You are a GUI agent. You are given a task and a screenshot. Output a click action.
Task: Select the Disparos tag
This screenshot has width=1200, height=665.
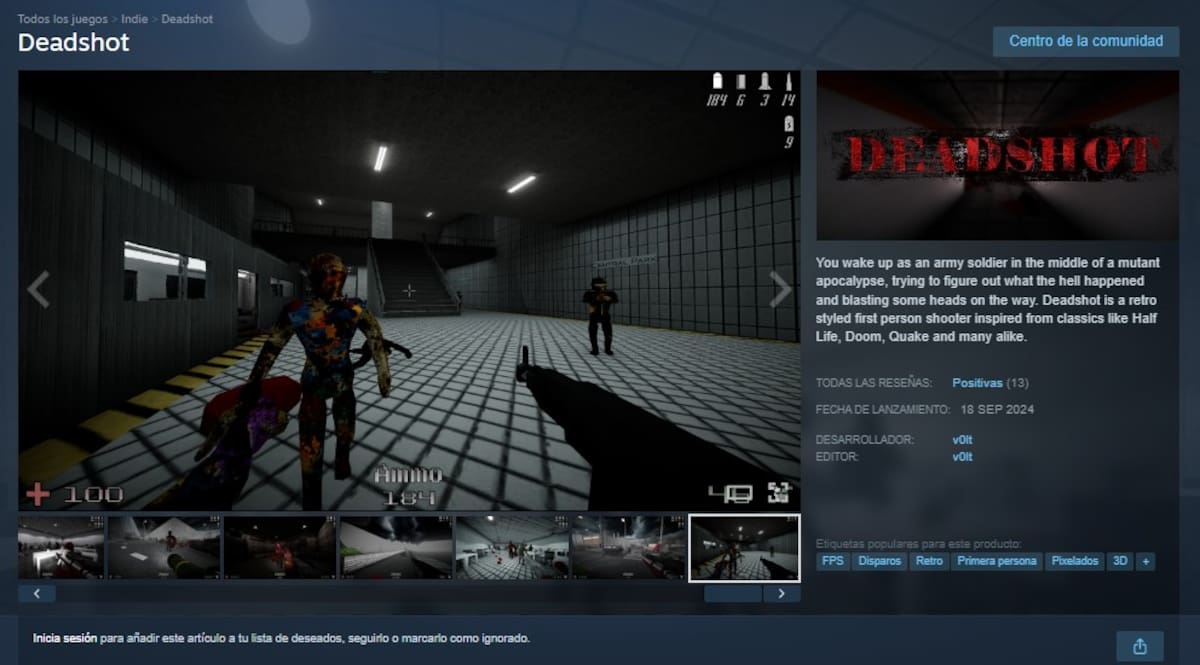pyautogui.click(x=880, y=561)
